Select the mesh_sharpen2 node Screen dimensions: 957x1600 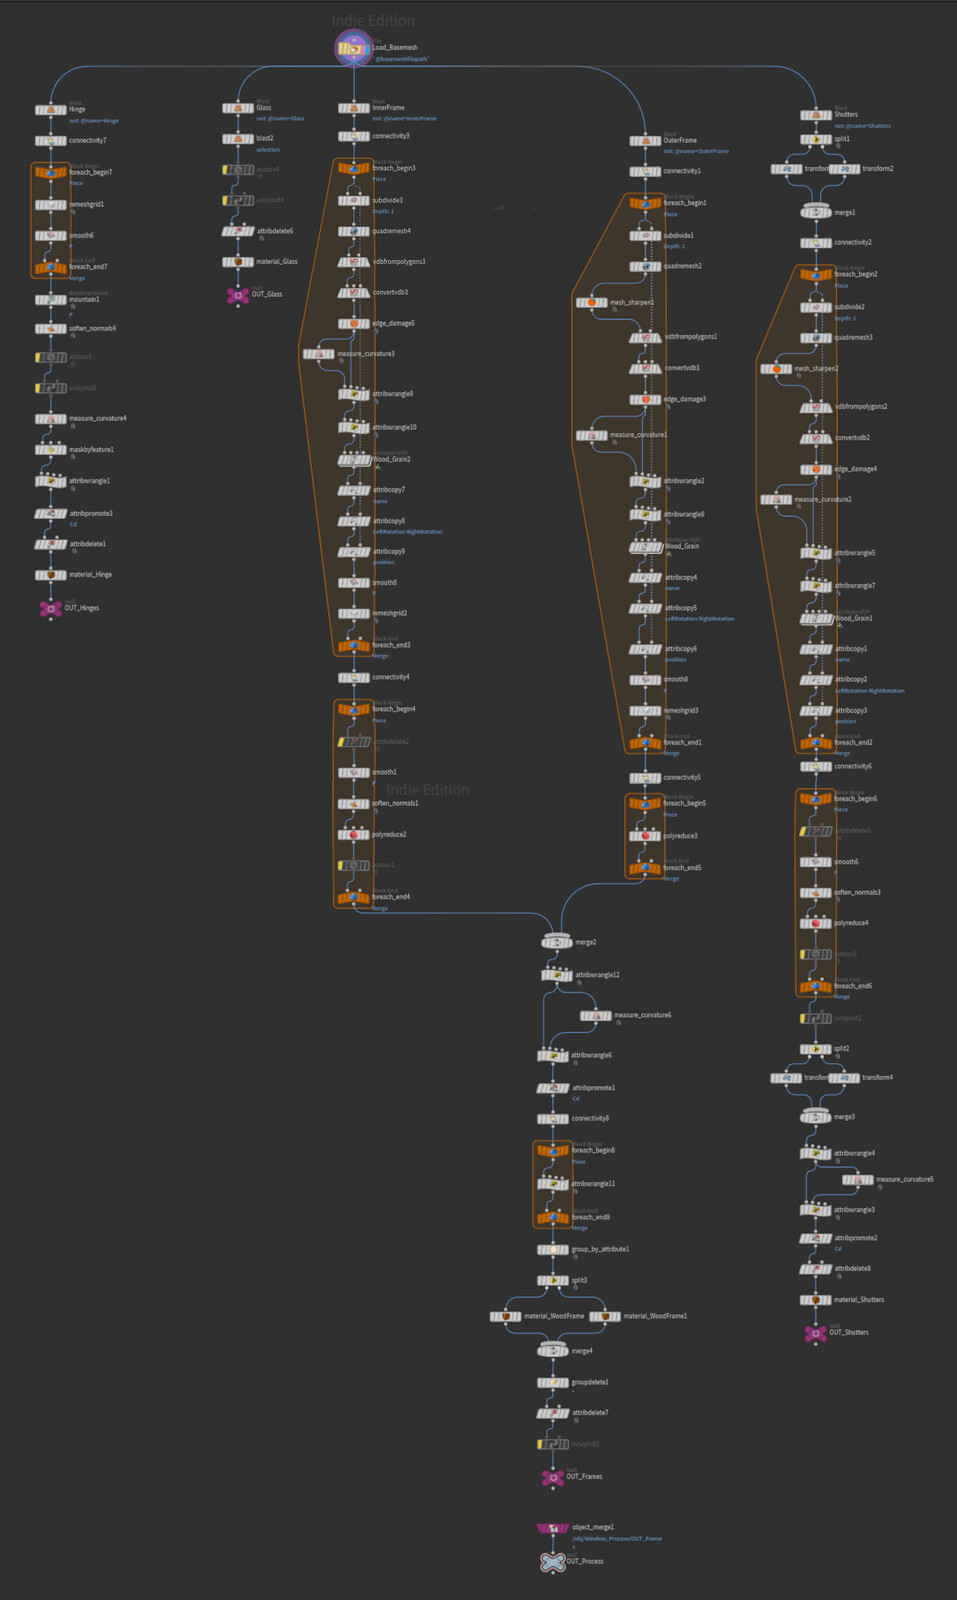coord(776,369)
